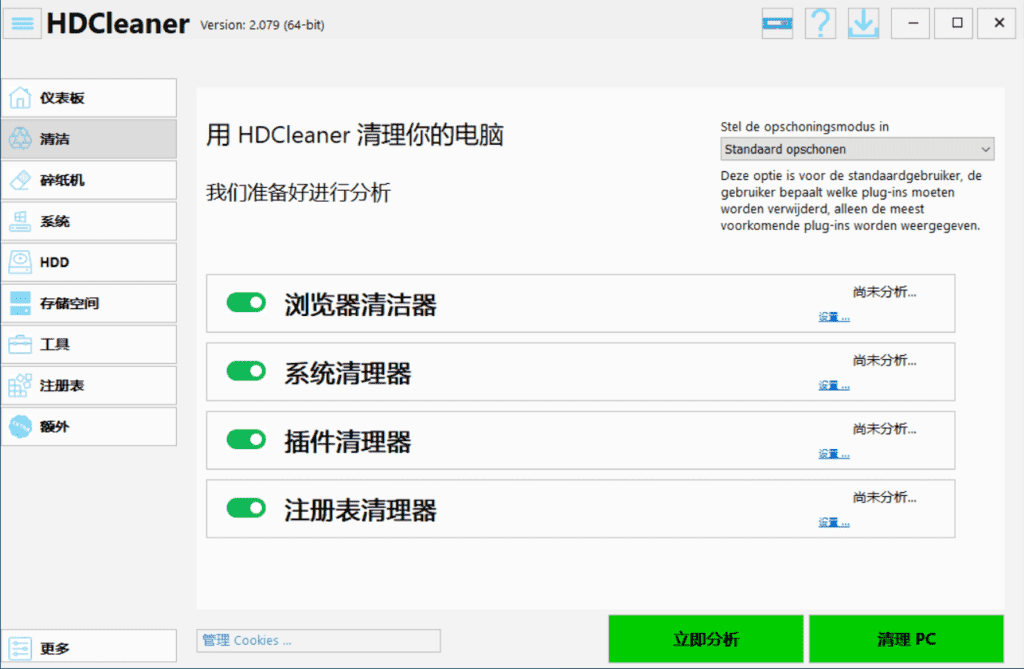
Task: Open the help question mark icon
Action: [x=820, y=22]
